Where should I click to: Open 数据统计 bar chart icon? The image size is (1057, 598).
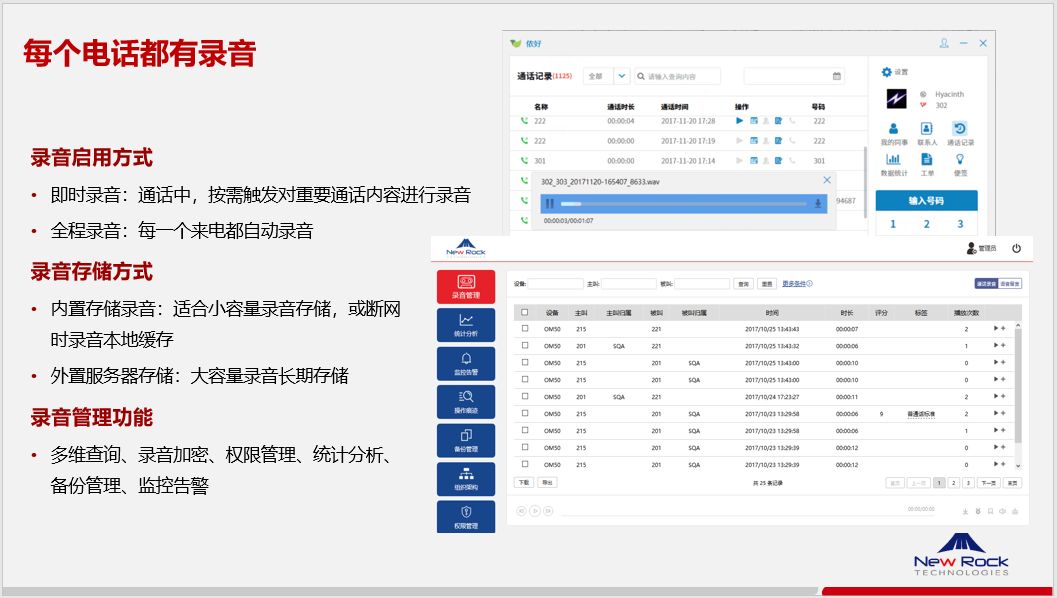coord(893,163)
